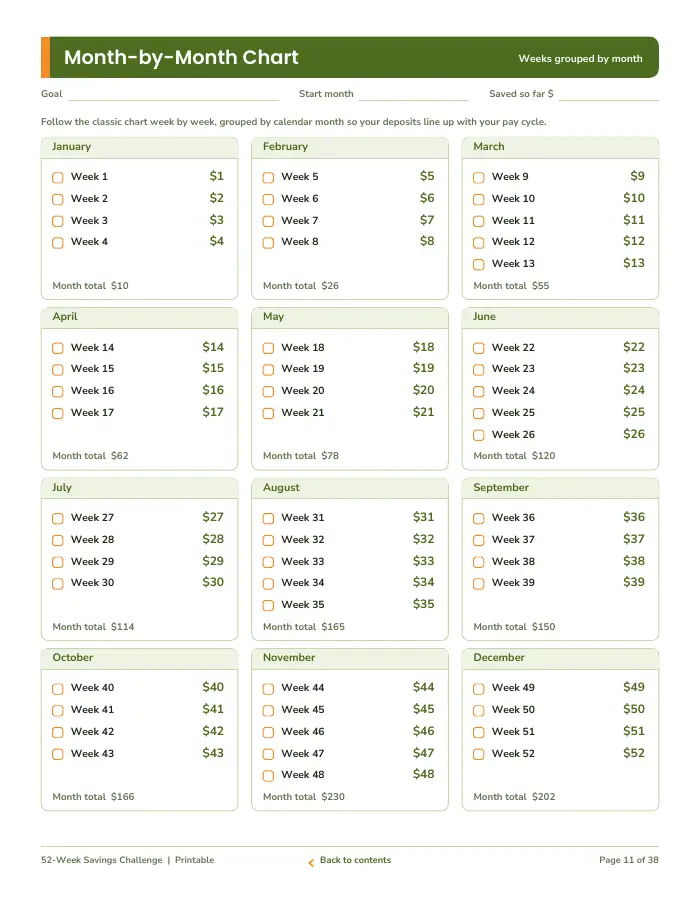Select the January month header
Screen dimensions: 700x906
(x=139, y=147)
